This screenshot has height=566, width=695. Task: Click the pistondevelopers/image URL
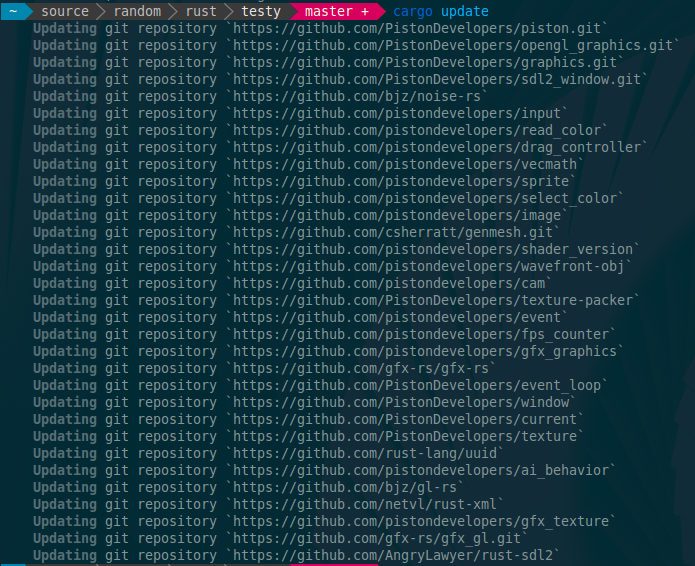397,215
